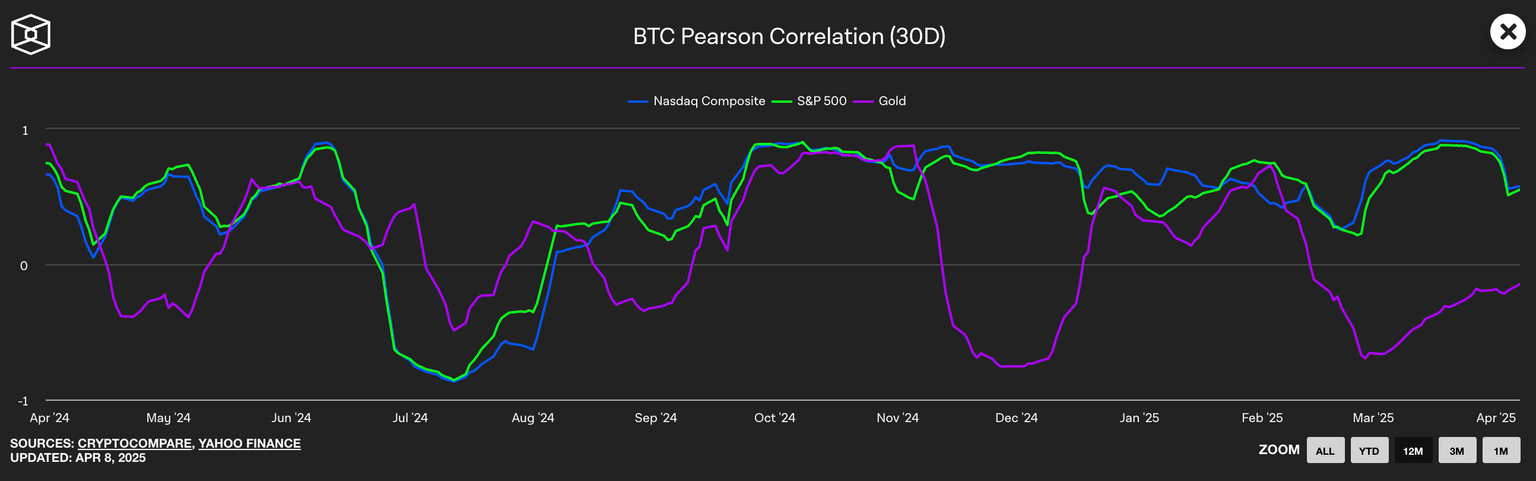Click the Jul '24 axis label

(x=410, y=418)
